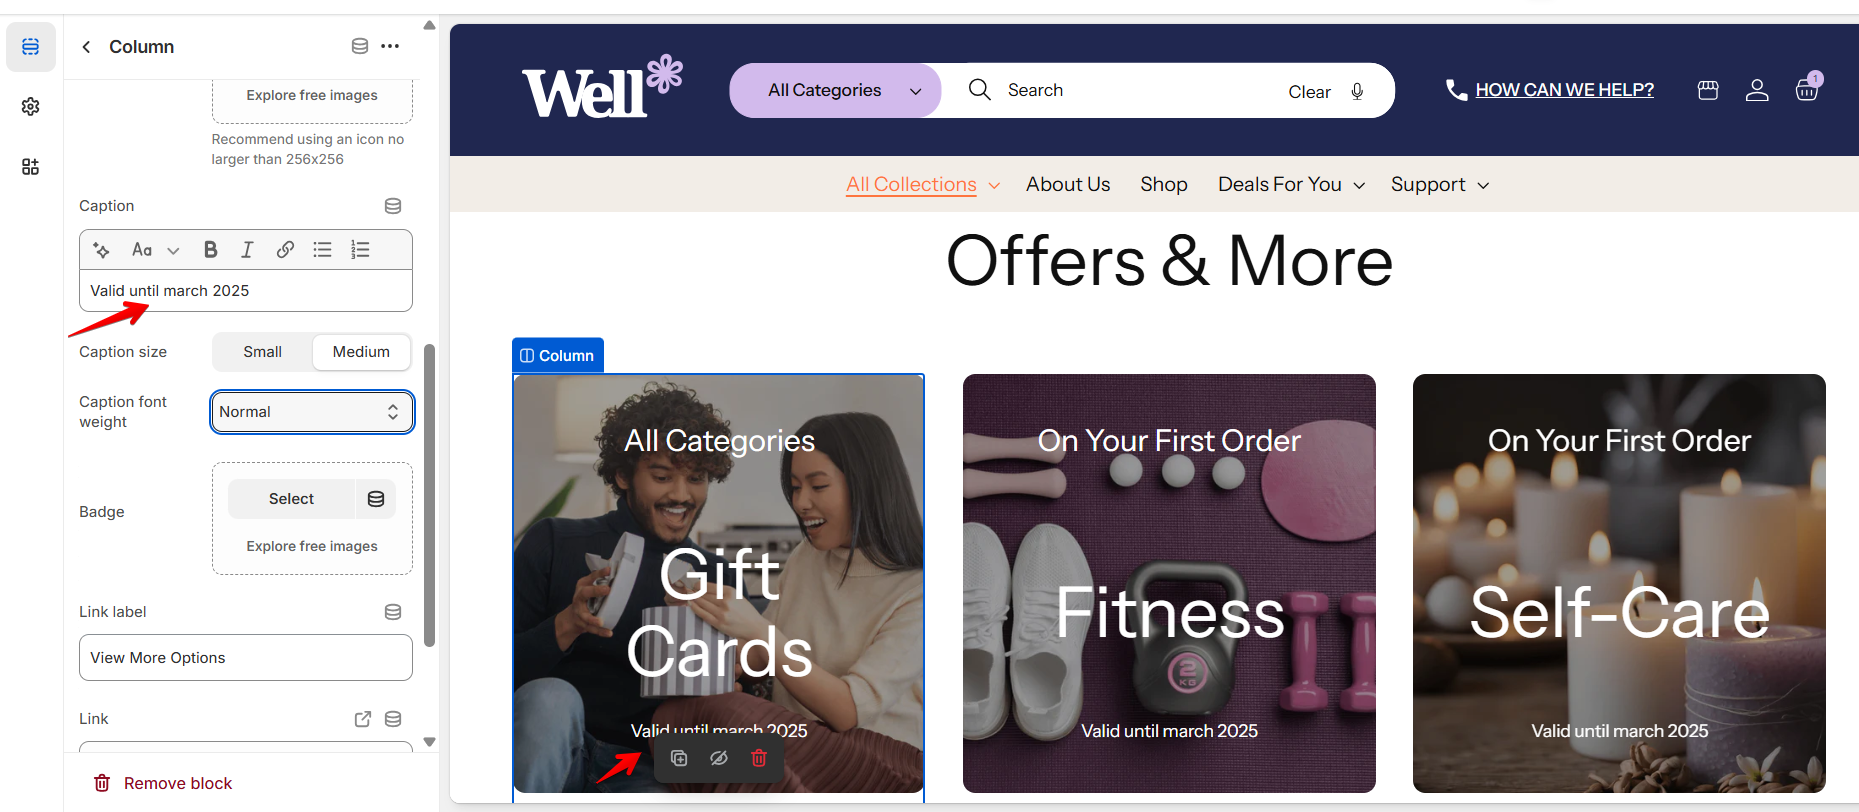Delete the block using red trash icon

click(x=759, y=758)
